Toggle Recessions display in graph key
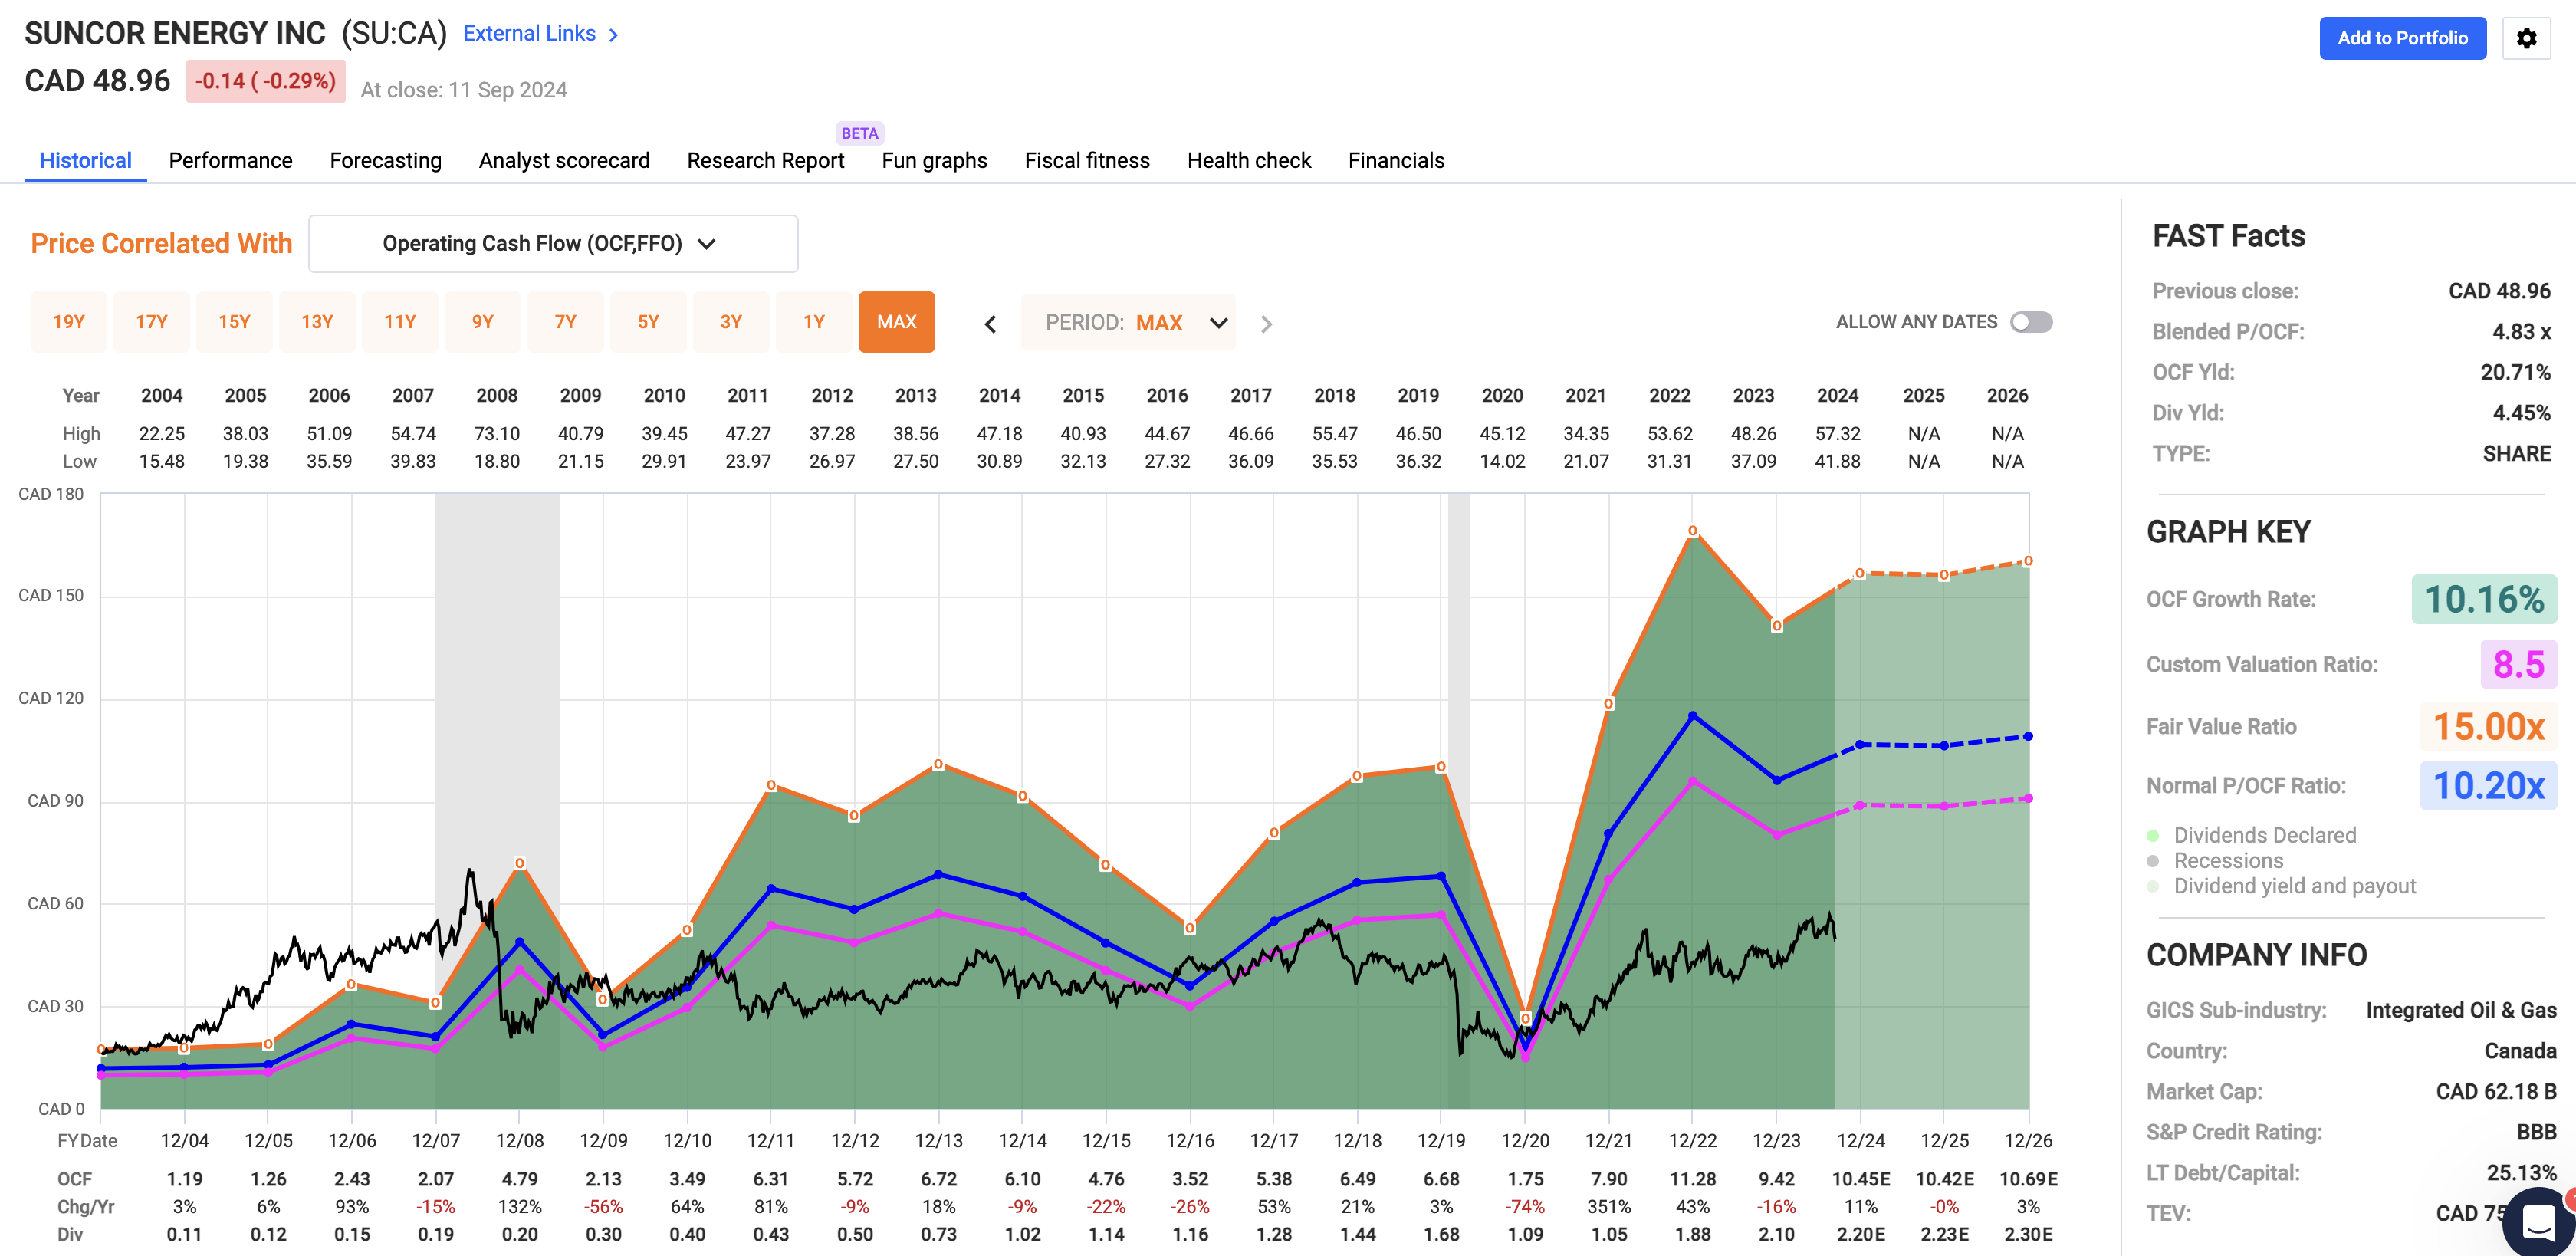The height and width of the screenshot is (1256, 2576). [x=2228, y=861]
